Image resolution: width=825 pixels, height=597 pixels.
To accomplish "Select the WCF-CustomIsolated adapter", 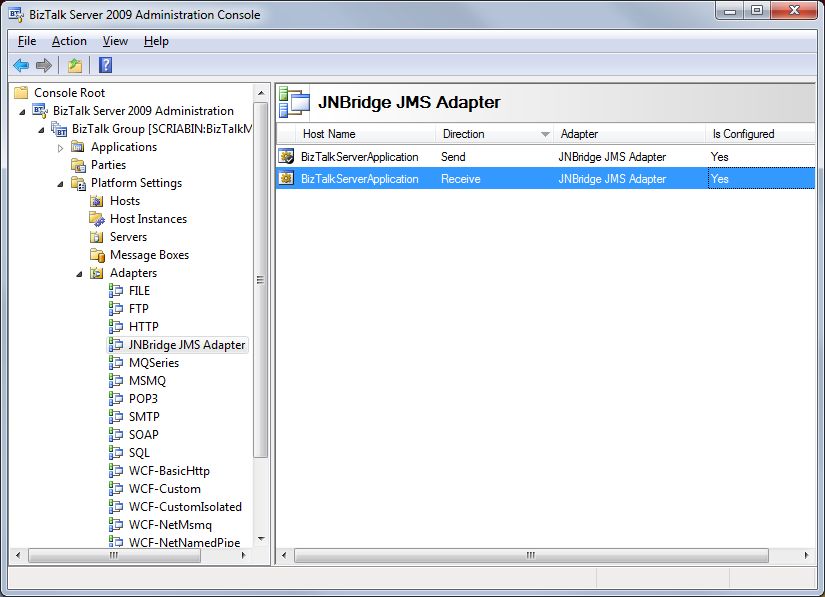I will (185, 507).
